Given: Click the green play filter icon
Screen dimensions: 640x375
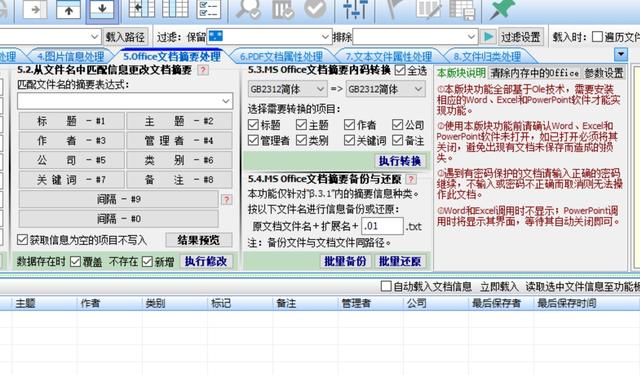Looking at the screenshot, I should (x=488, y=37).
